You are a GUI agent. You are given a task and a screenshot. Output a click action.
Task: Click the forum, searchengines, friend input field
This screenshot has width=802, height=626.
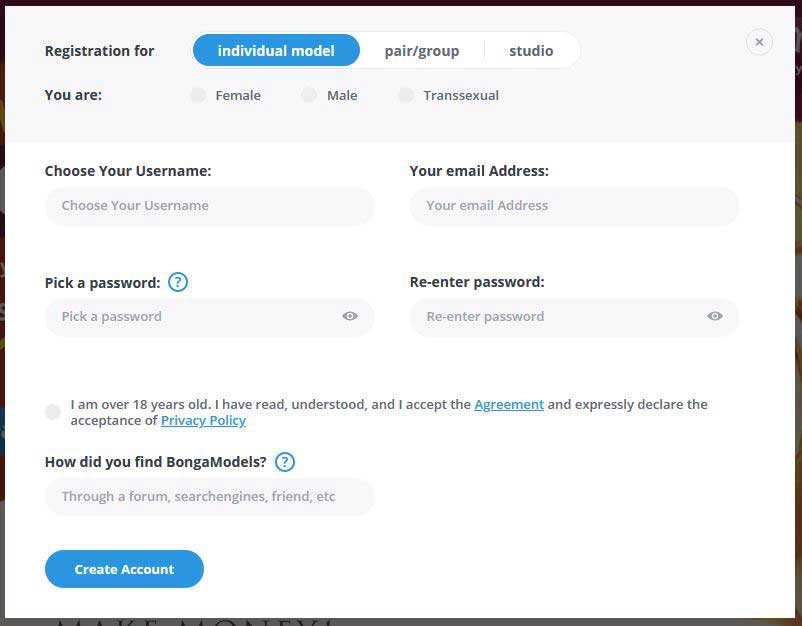coord(209,497)
